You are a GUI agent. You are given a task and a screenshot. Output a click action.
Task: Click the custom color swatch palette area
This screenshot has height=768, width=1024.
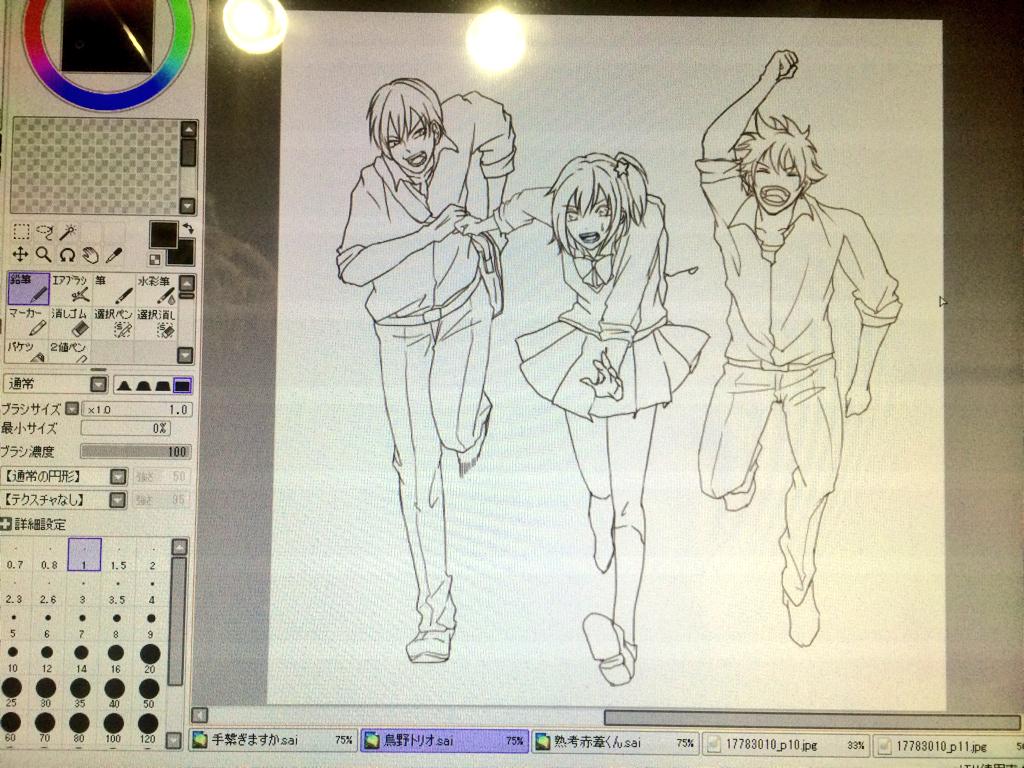[x=95, y=167]
